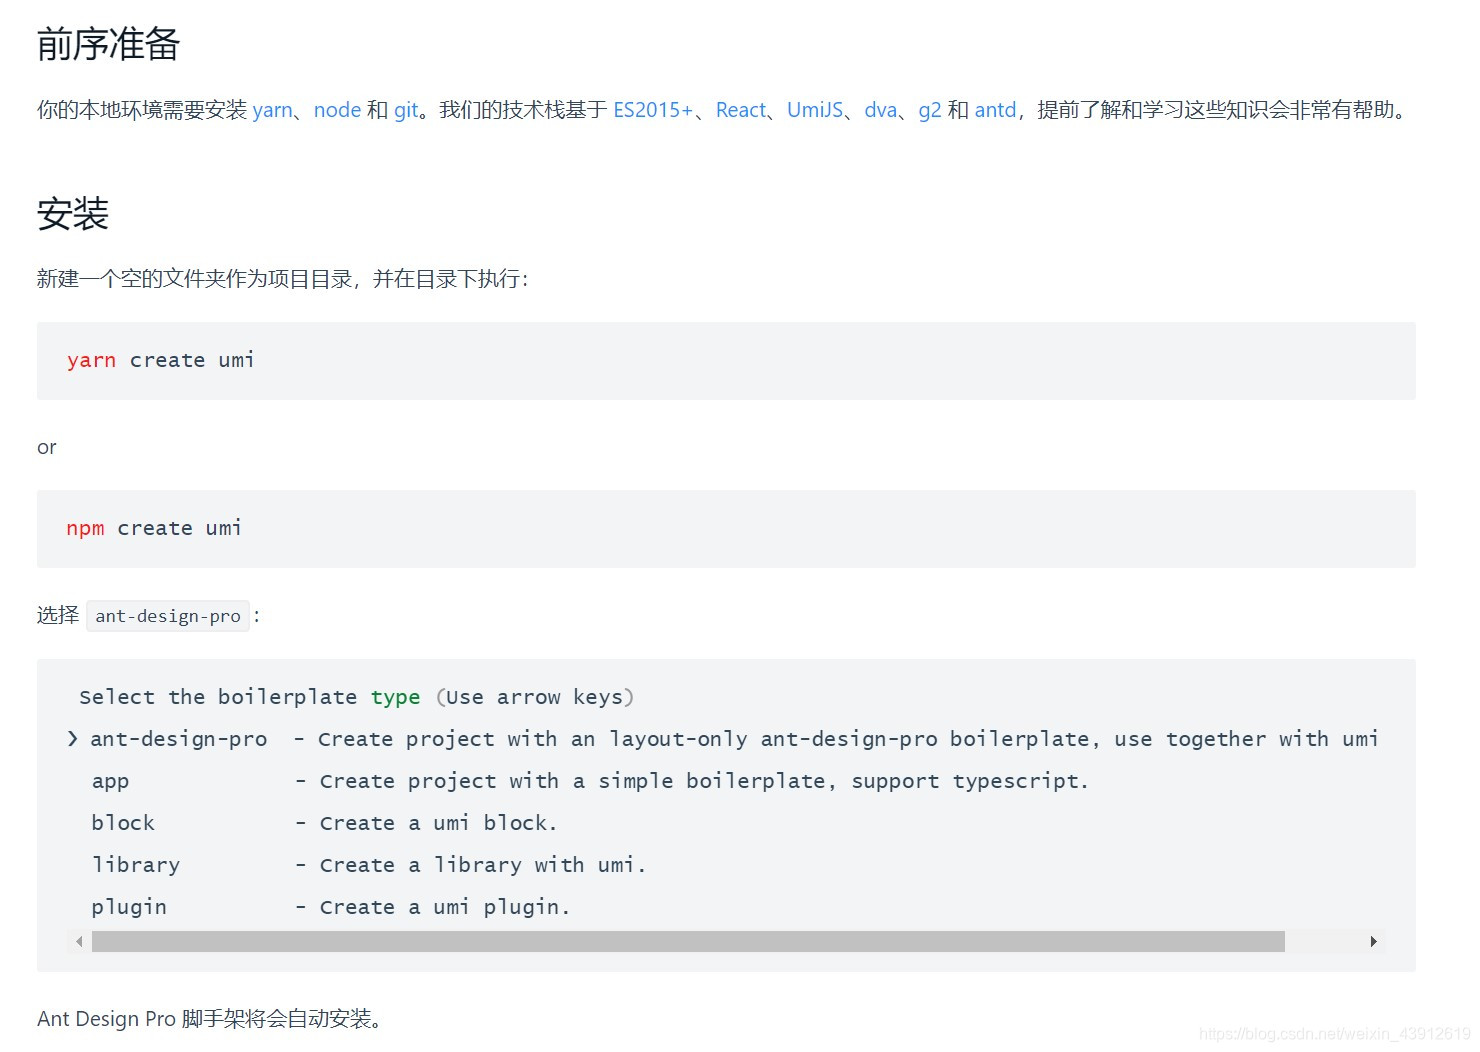The width and height of the screenshot is (1480, 1052).
Task: Click the inline 'ant-design-pro' code tag
Action: [168, 616]
